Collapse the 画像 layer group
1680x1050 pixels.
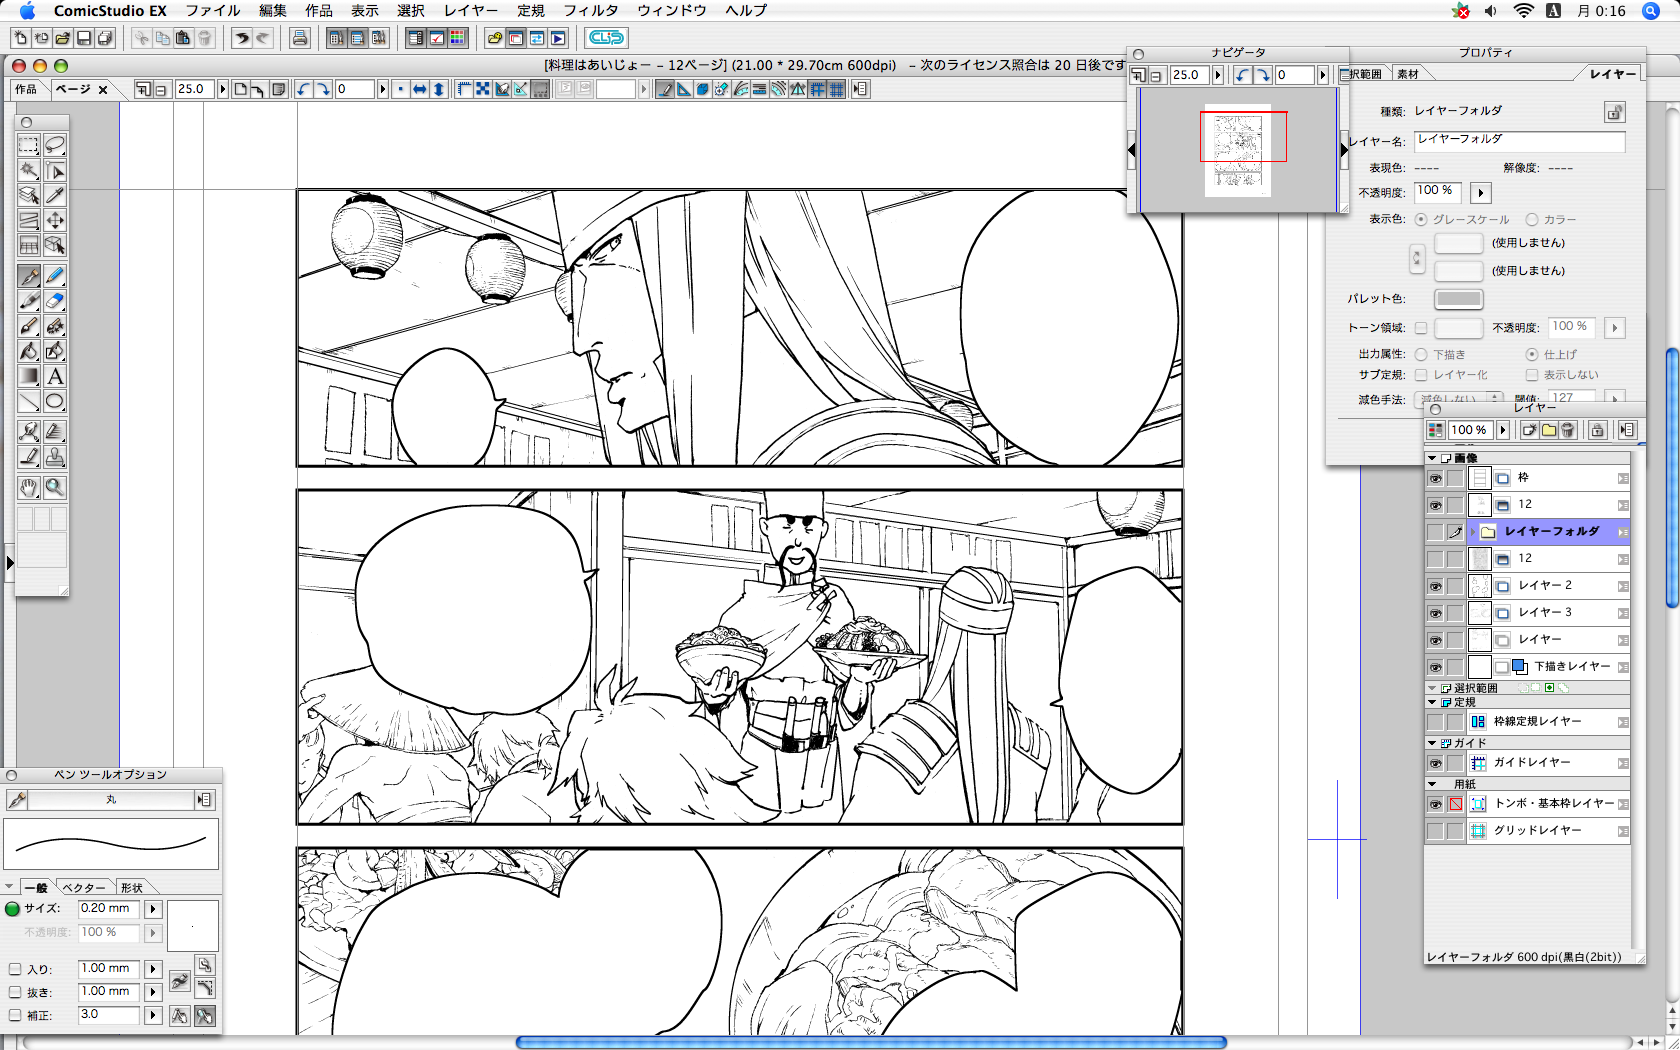pyautogui.click(x=1432, y=458)
